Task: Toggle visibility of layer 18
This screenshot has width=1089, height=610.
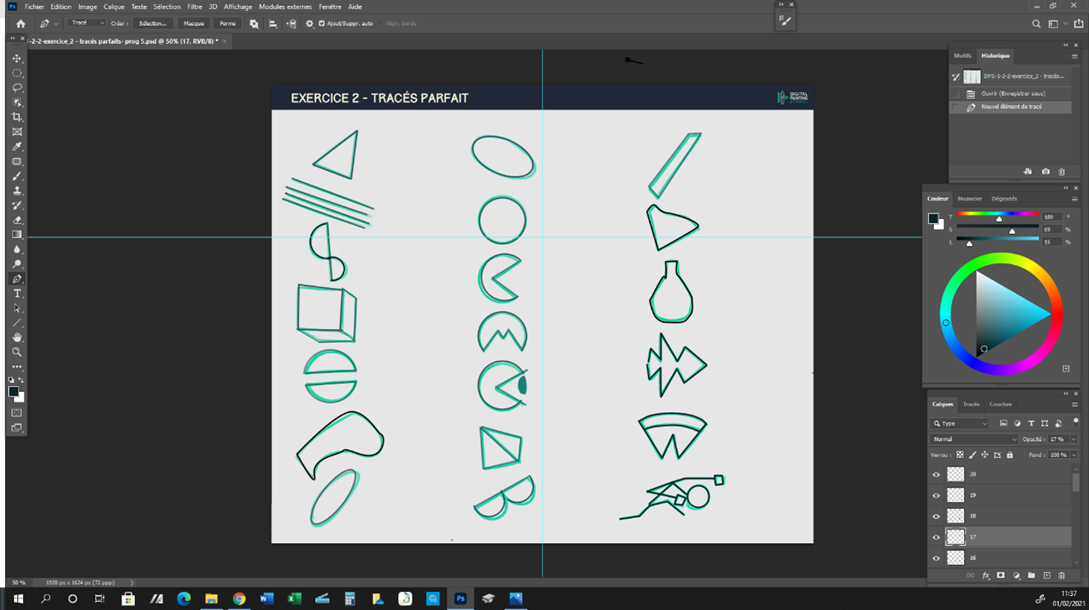Action: tap(936, 517)
